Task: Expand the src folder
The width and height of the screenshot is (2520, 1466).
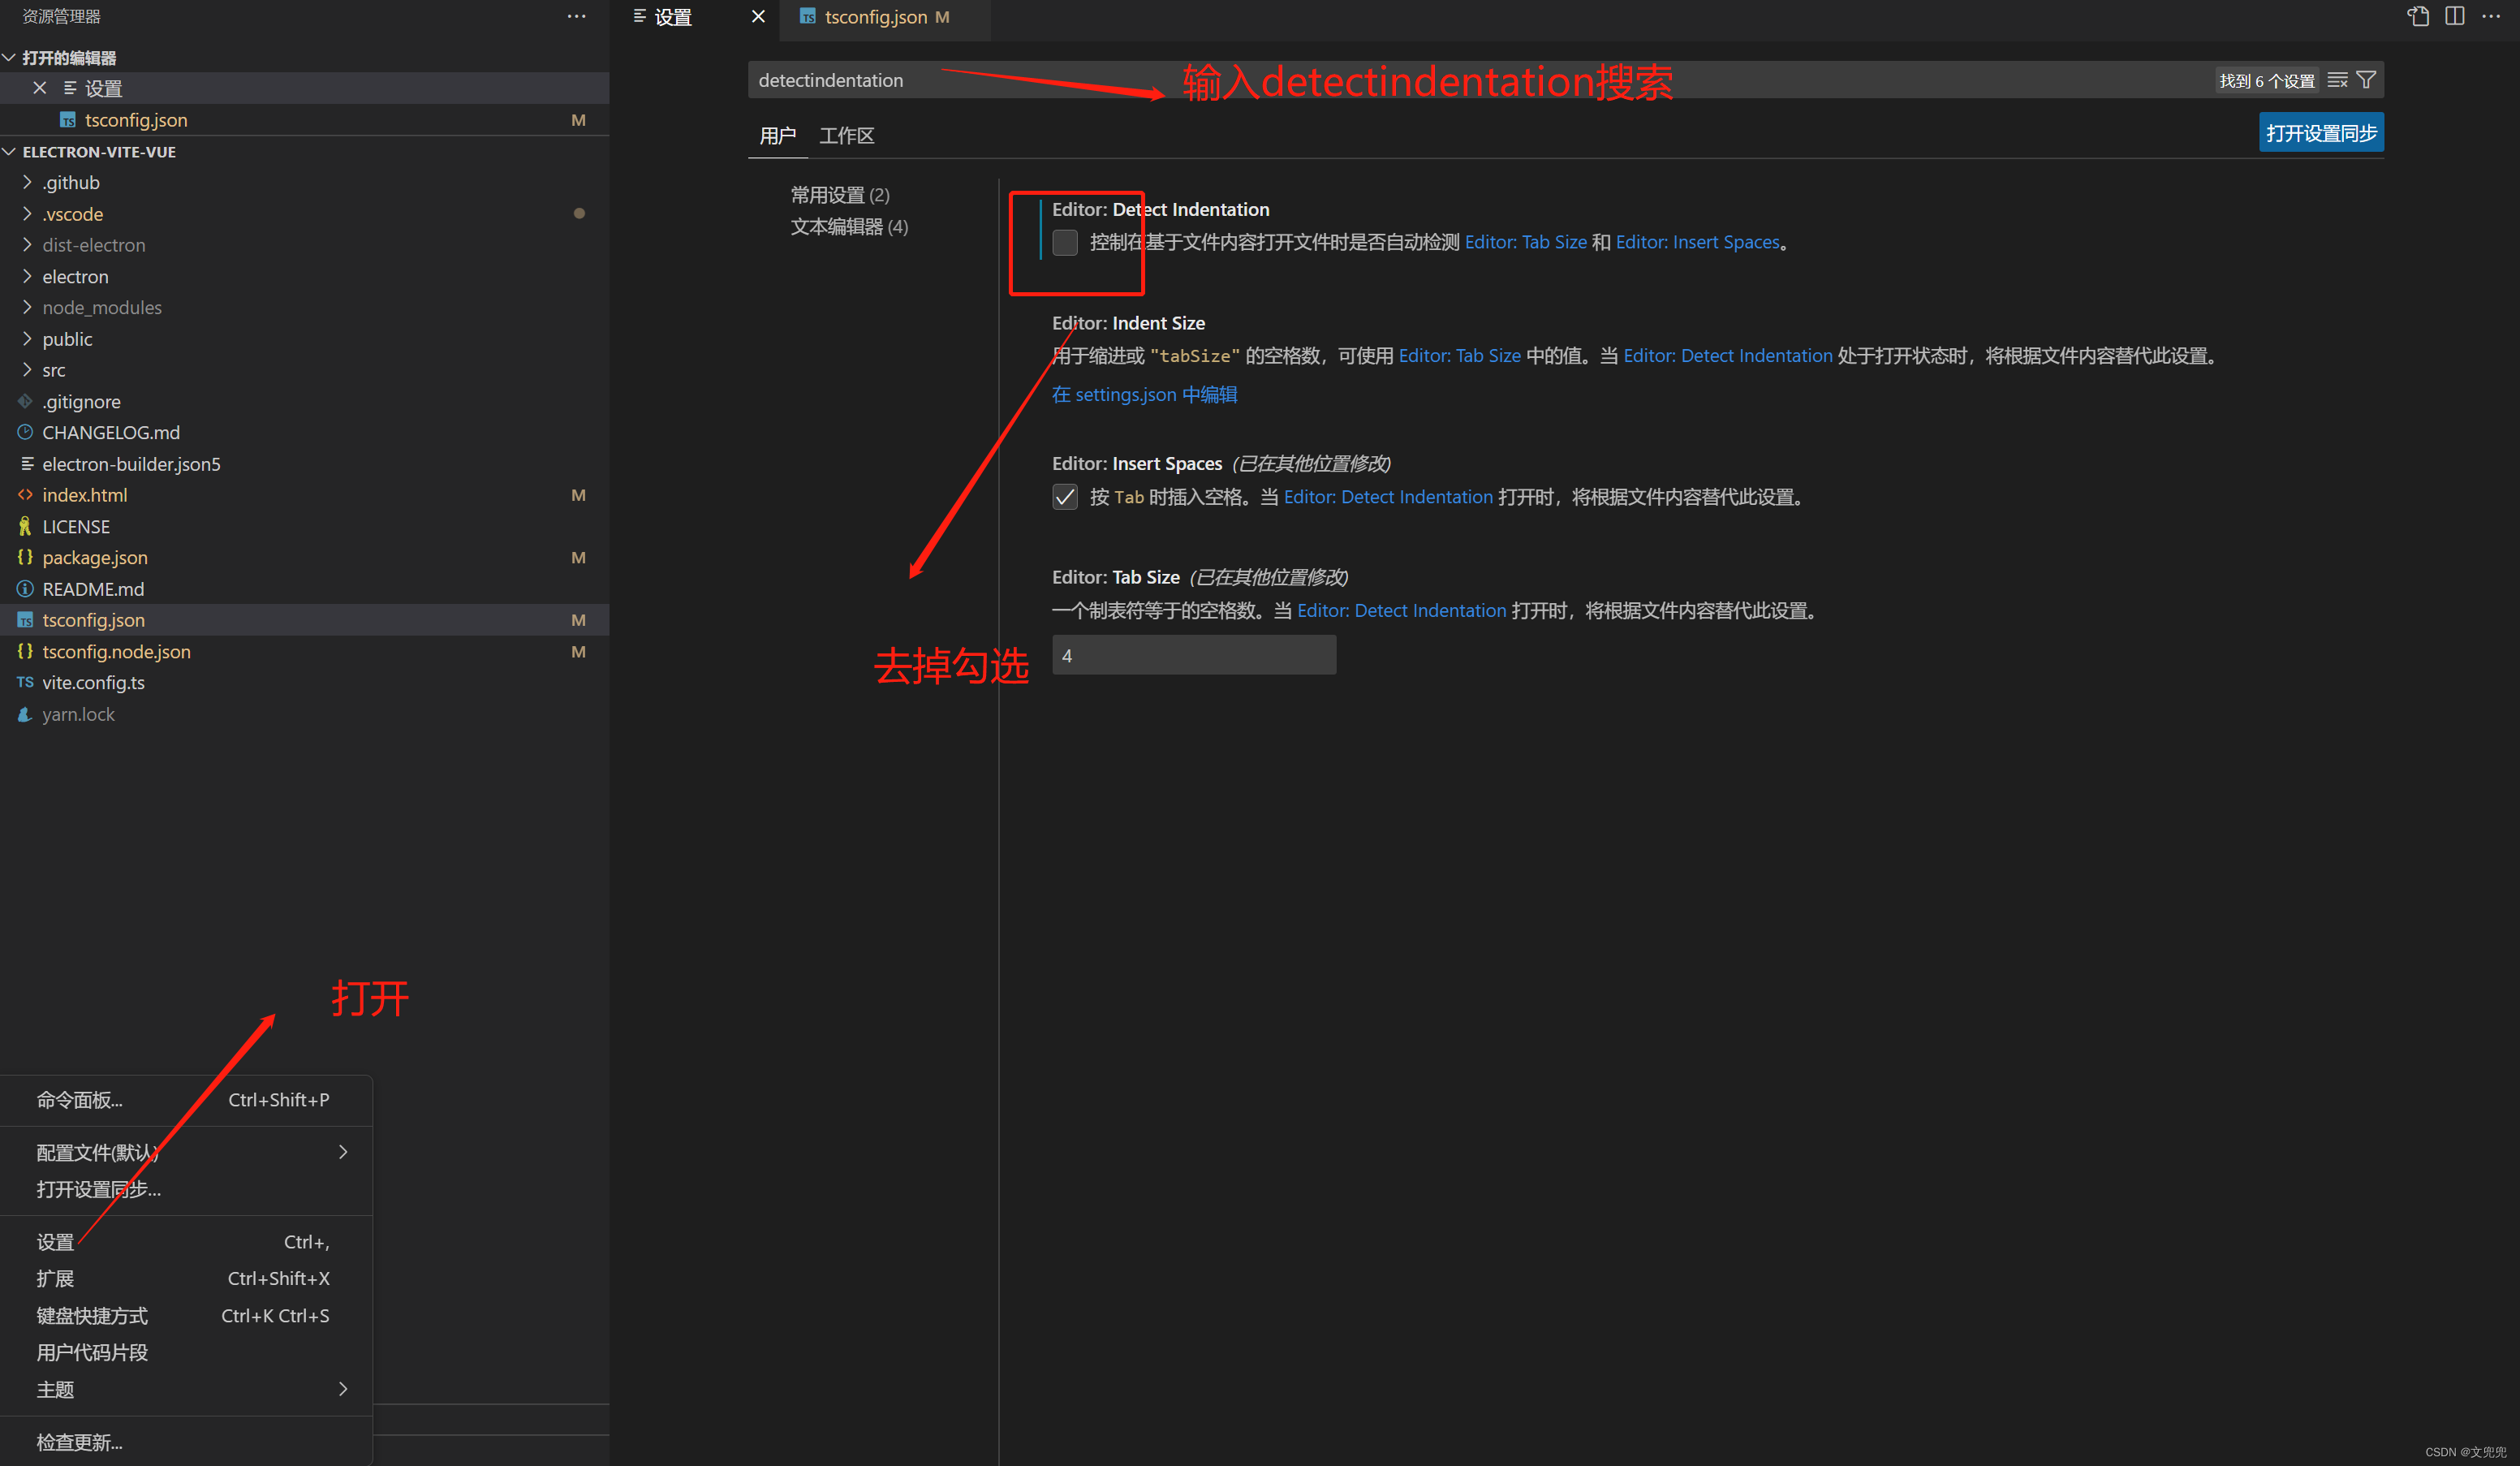Action: coord(54,370)
